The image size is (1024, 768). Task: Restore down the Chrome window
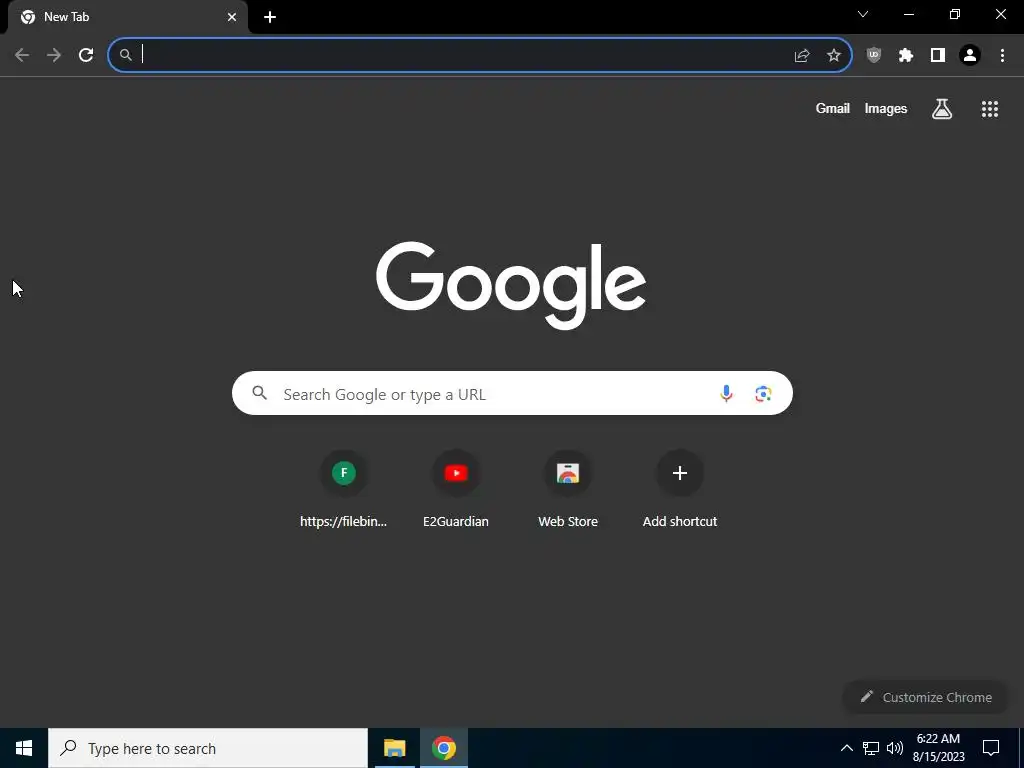tap(955, 14)
